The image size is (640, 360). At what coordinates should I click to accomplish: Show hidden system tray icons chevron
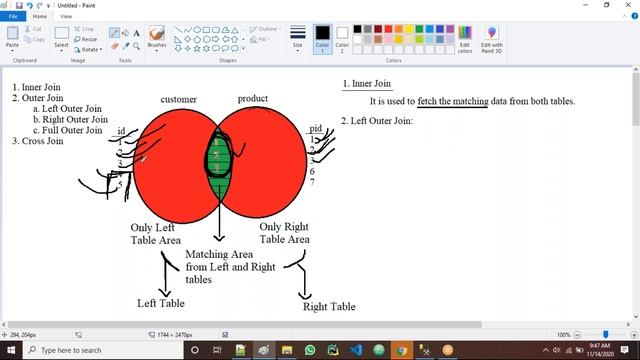[x=546, y=350]
